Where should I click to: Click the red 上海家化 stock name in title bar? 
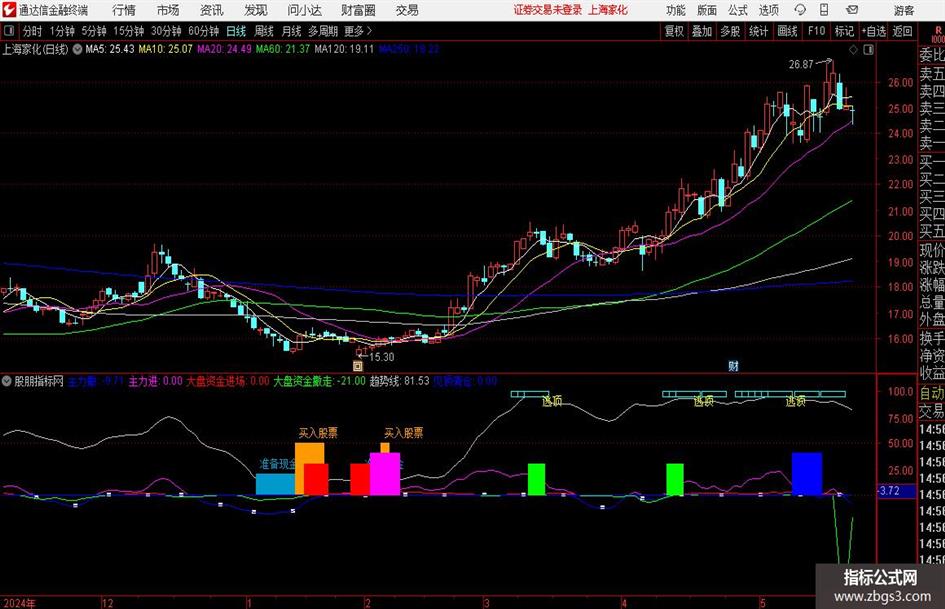click(608, 10)
